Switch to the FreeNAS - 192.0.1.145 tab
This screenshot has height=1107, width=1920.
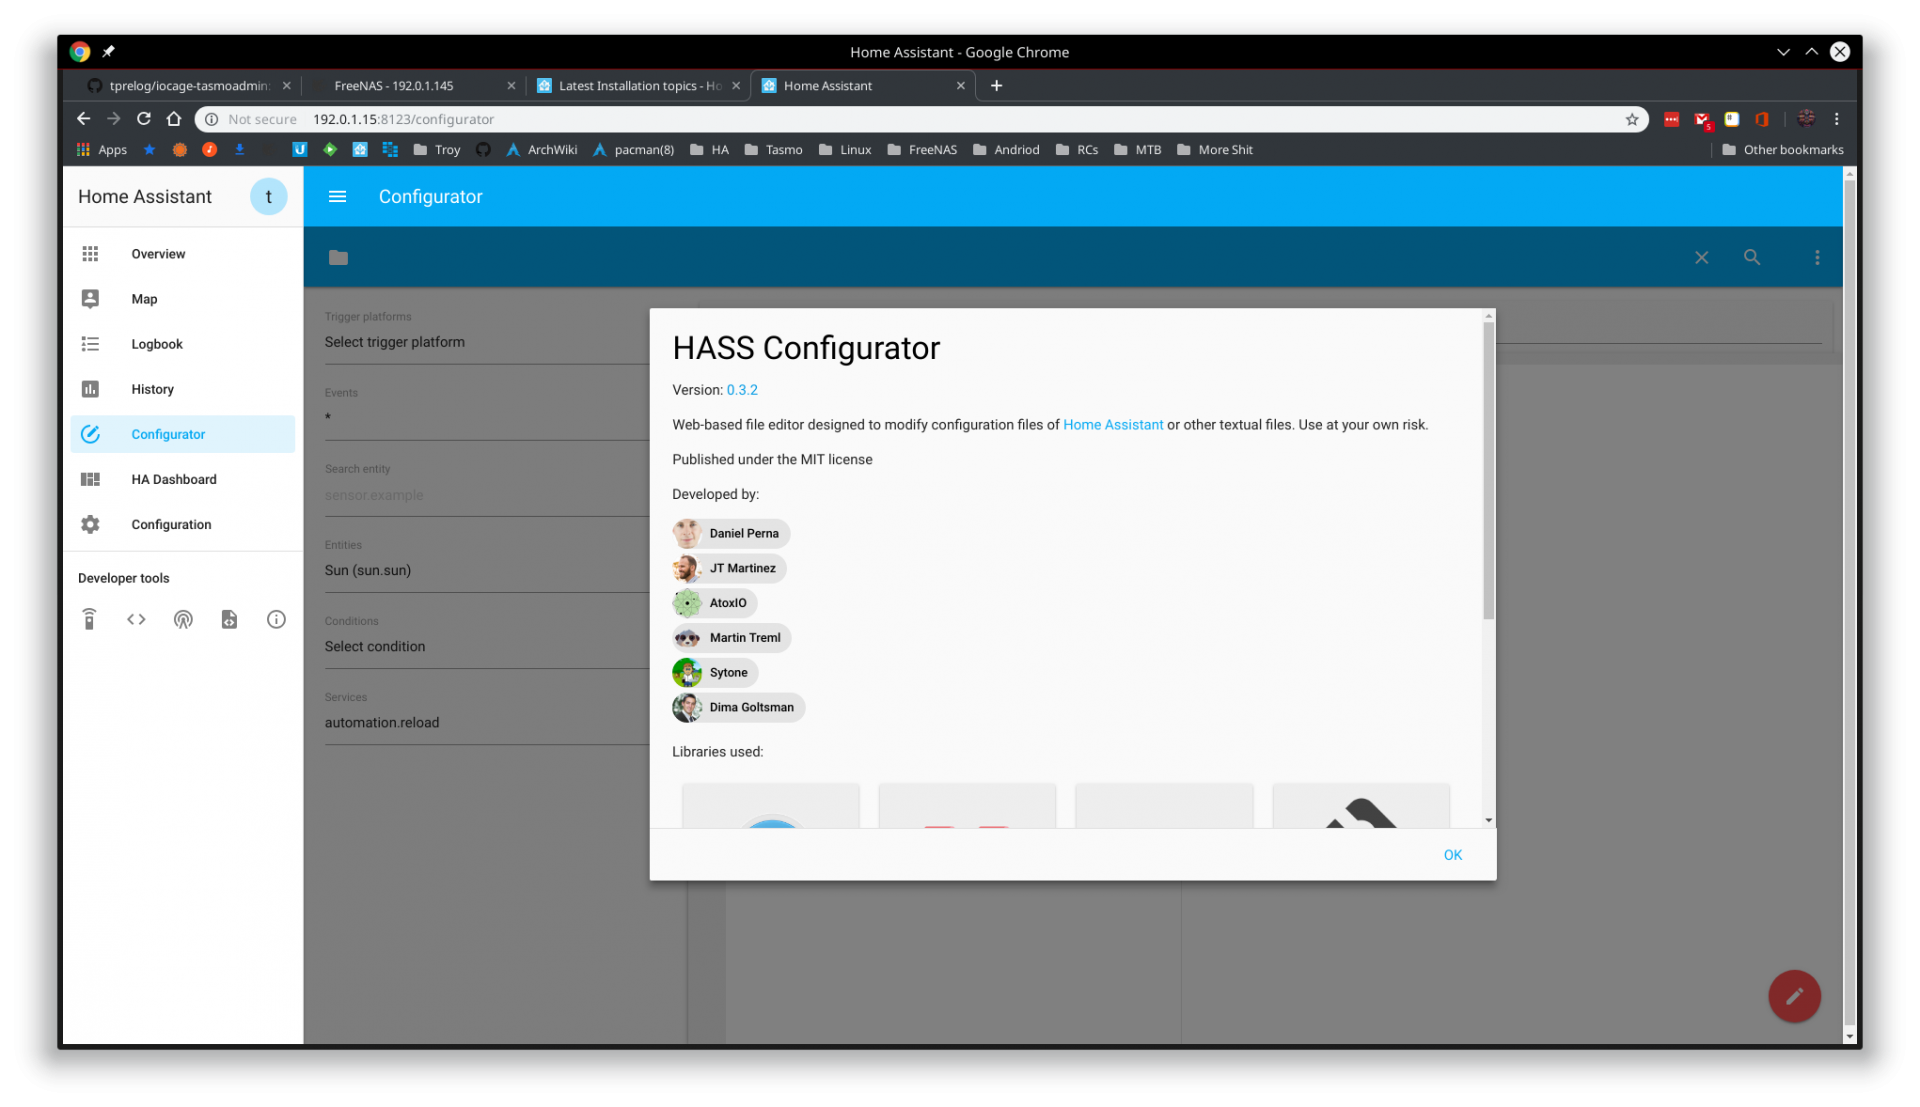411,86
